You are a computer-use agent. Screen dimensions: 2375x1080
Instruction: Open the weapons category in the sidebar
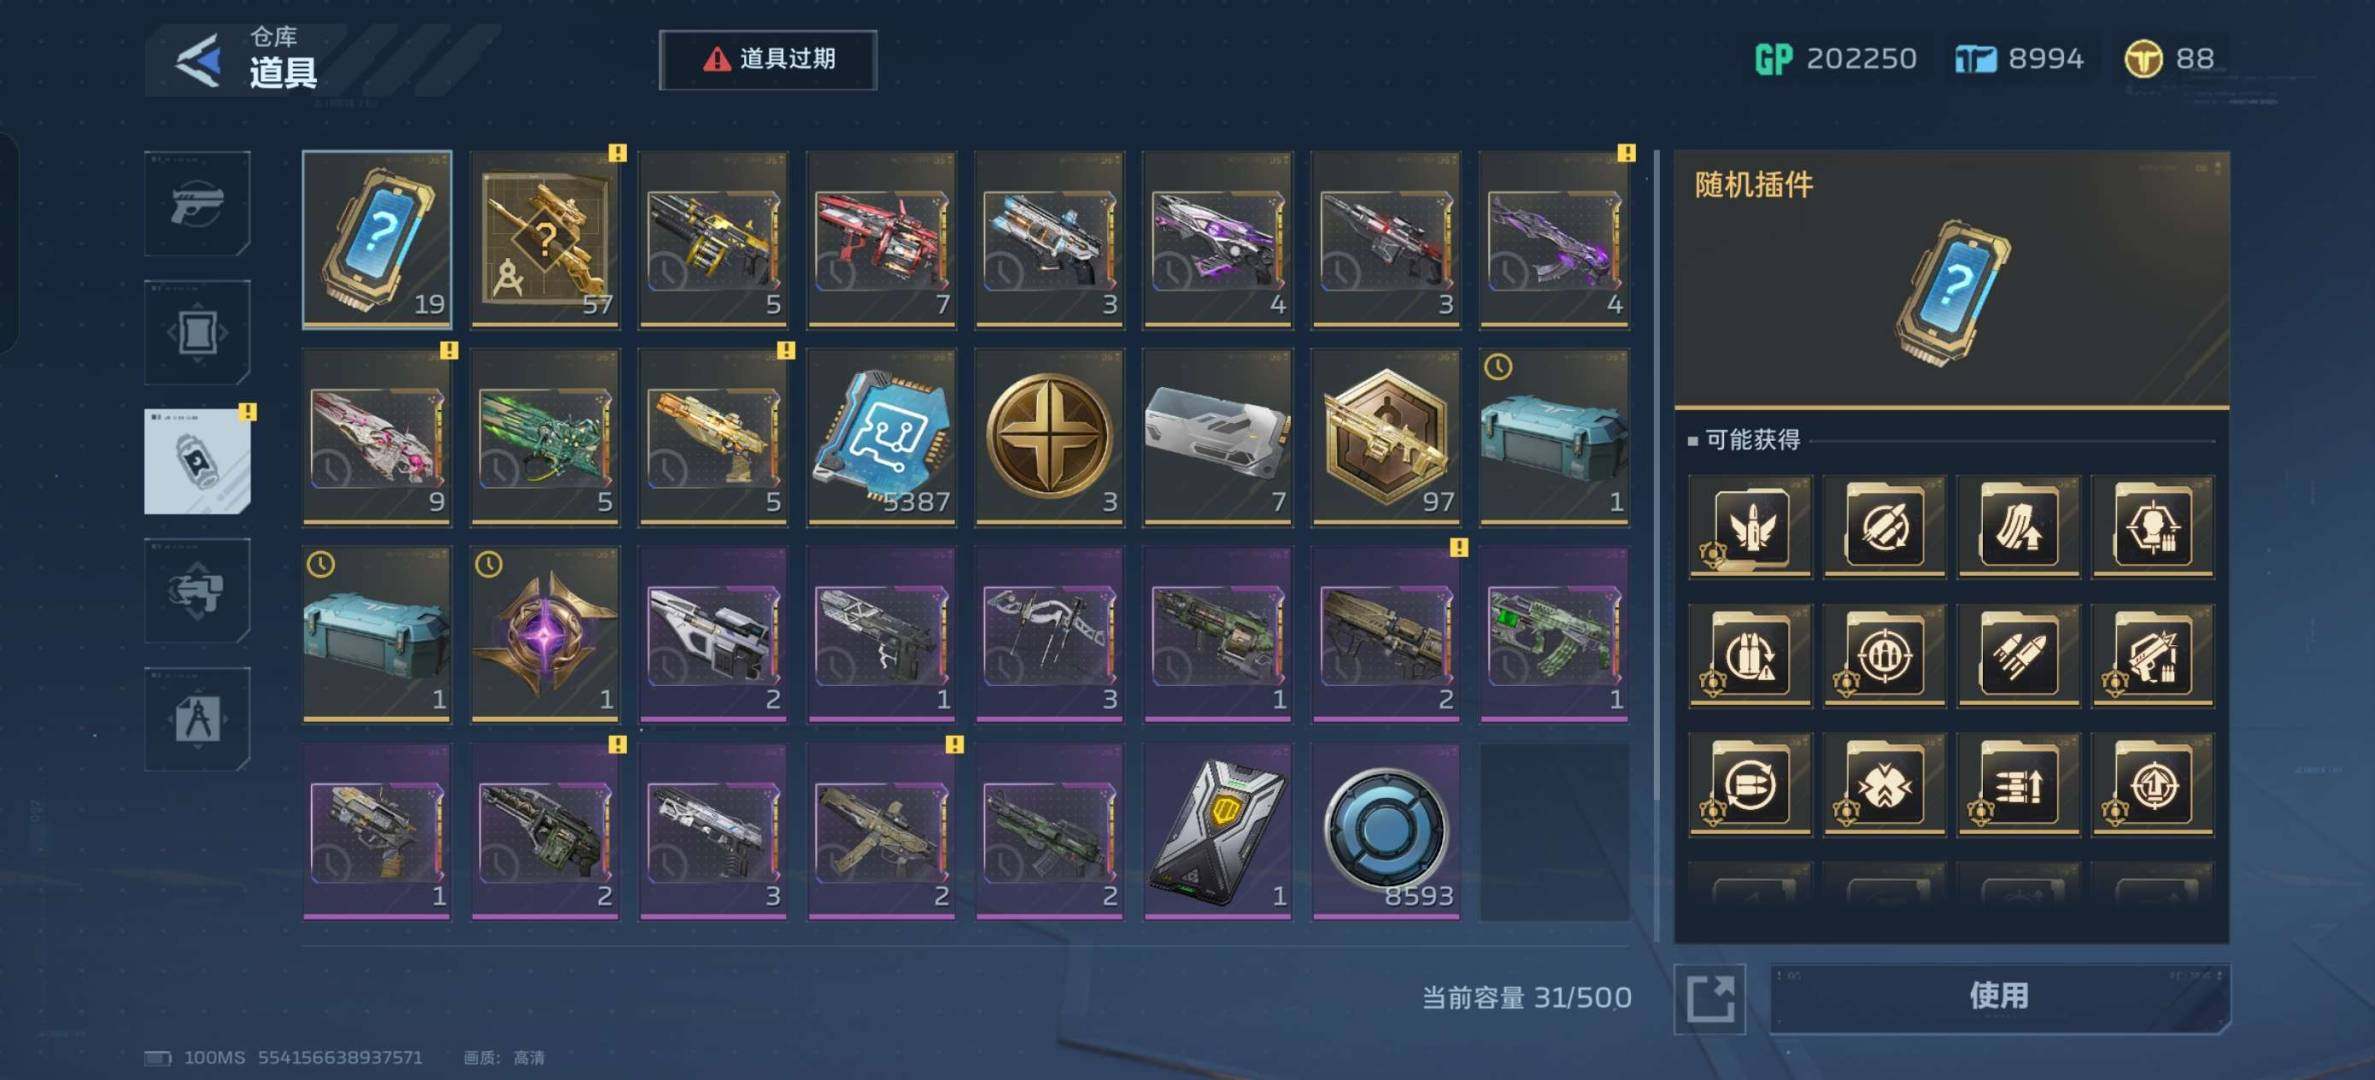pyautogui.click(x=197, y=204)
